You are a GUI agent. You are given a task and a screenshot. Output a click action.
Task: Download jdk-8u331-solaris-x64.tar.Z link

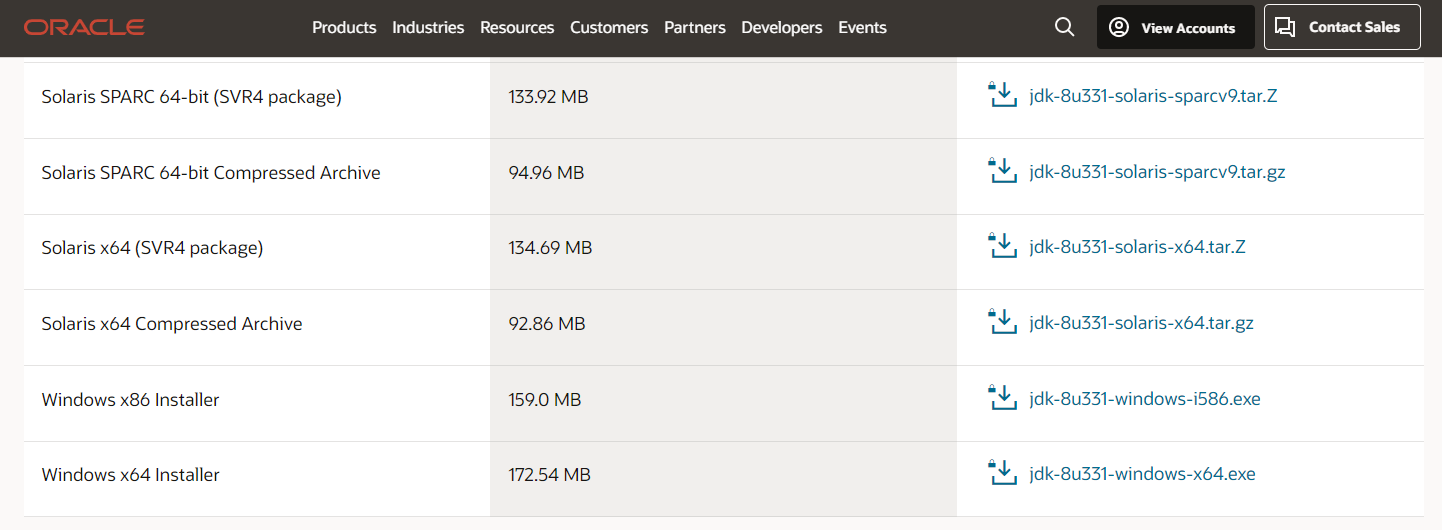tap(1137, 247)
